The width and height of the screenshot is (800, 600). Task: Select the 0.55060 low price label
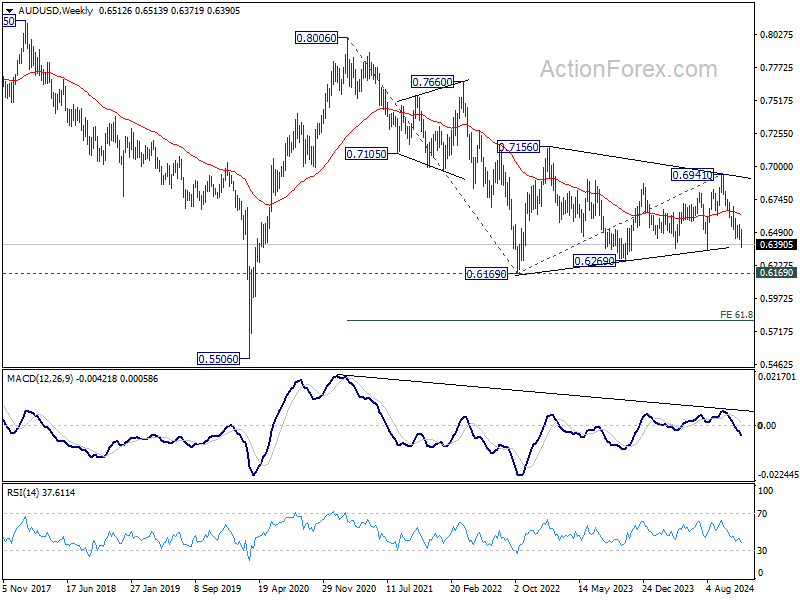218,359
